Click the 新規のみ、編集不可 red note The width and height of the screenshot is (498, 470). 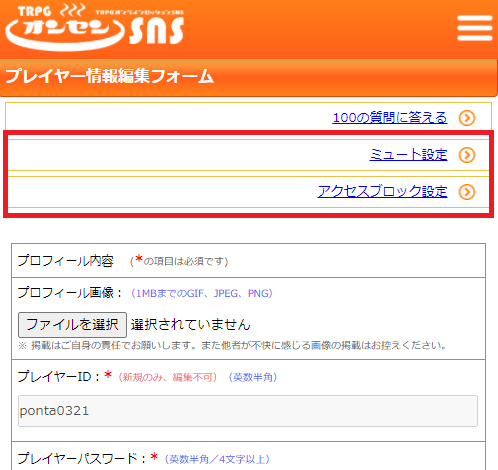(168, 377)
